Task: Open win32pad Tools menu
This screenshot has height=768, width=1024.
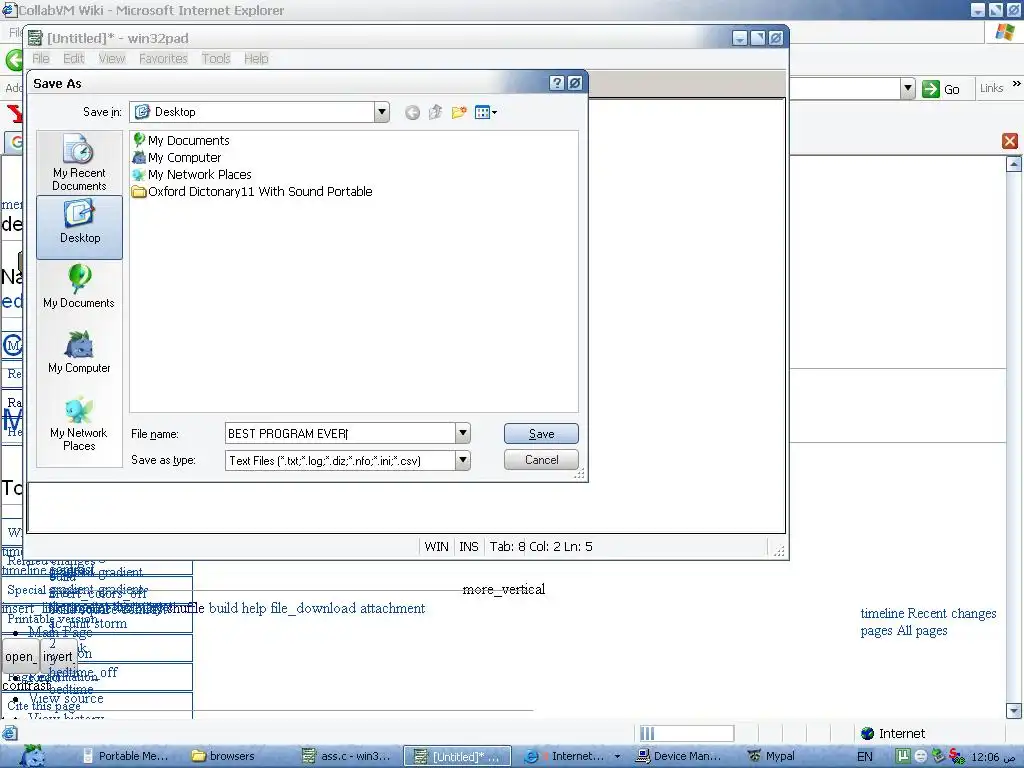Action: (216, 59)
